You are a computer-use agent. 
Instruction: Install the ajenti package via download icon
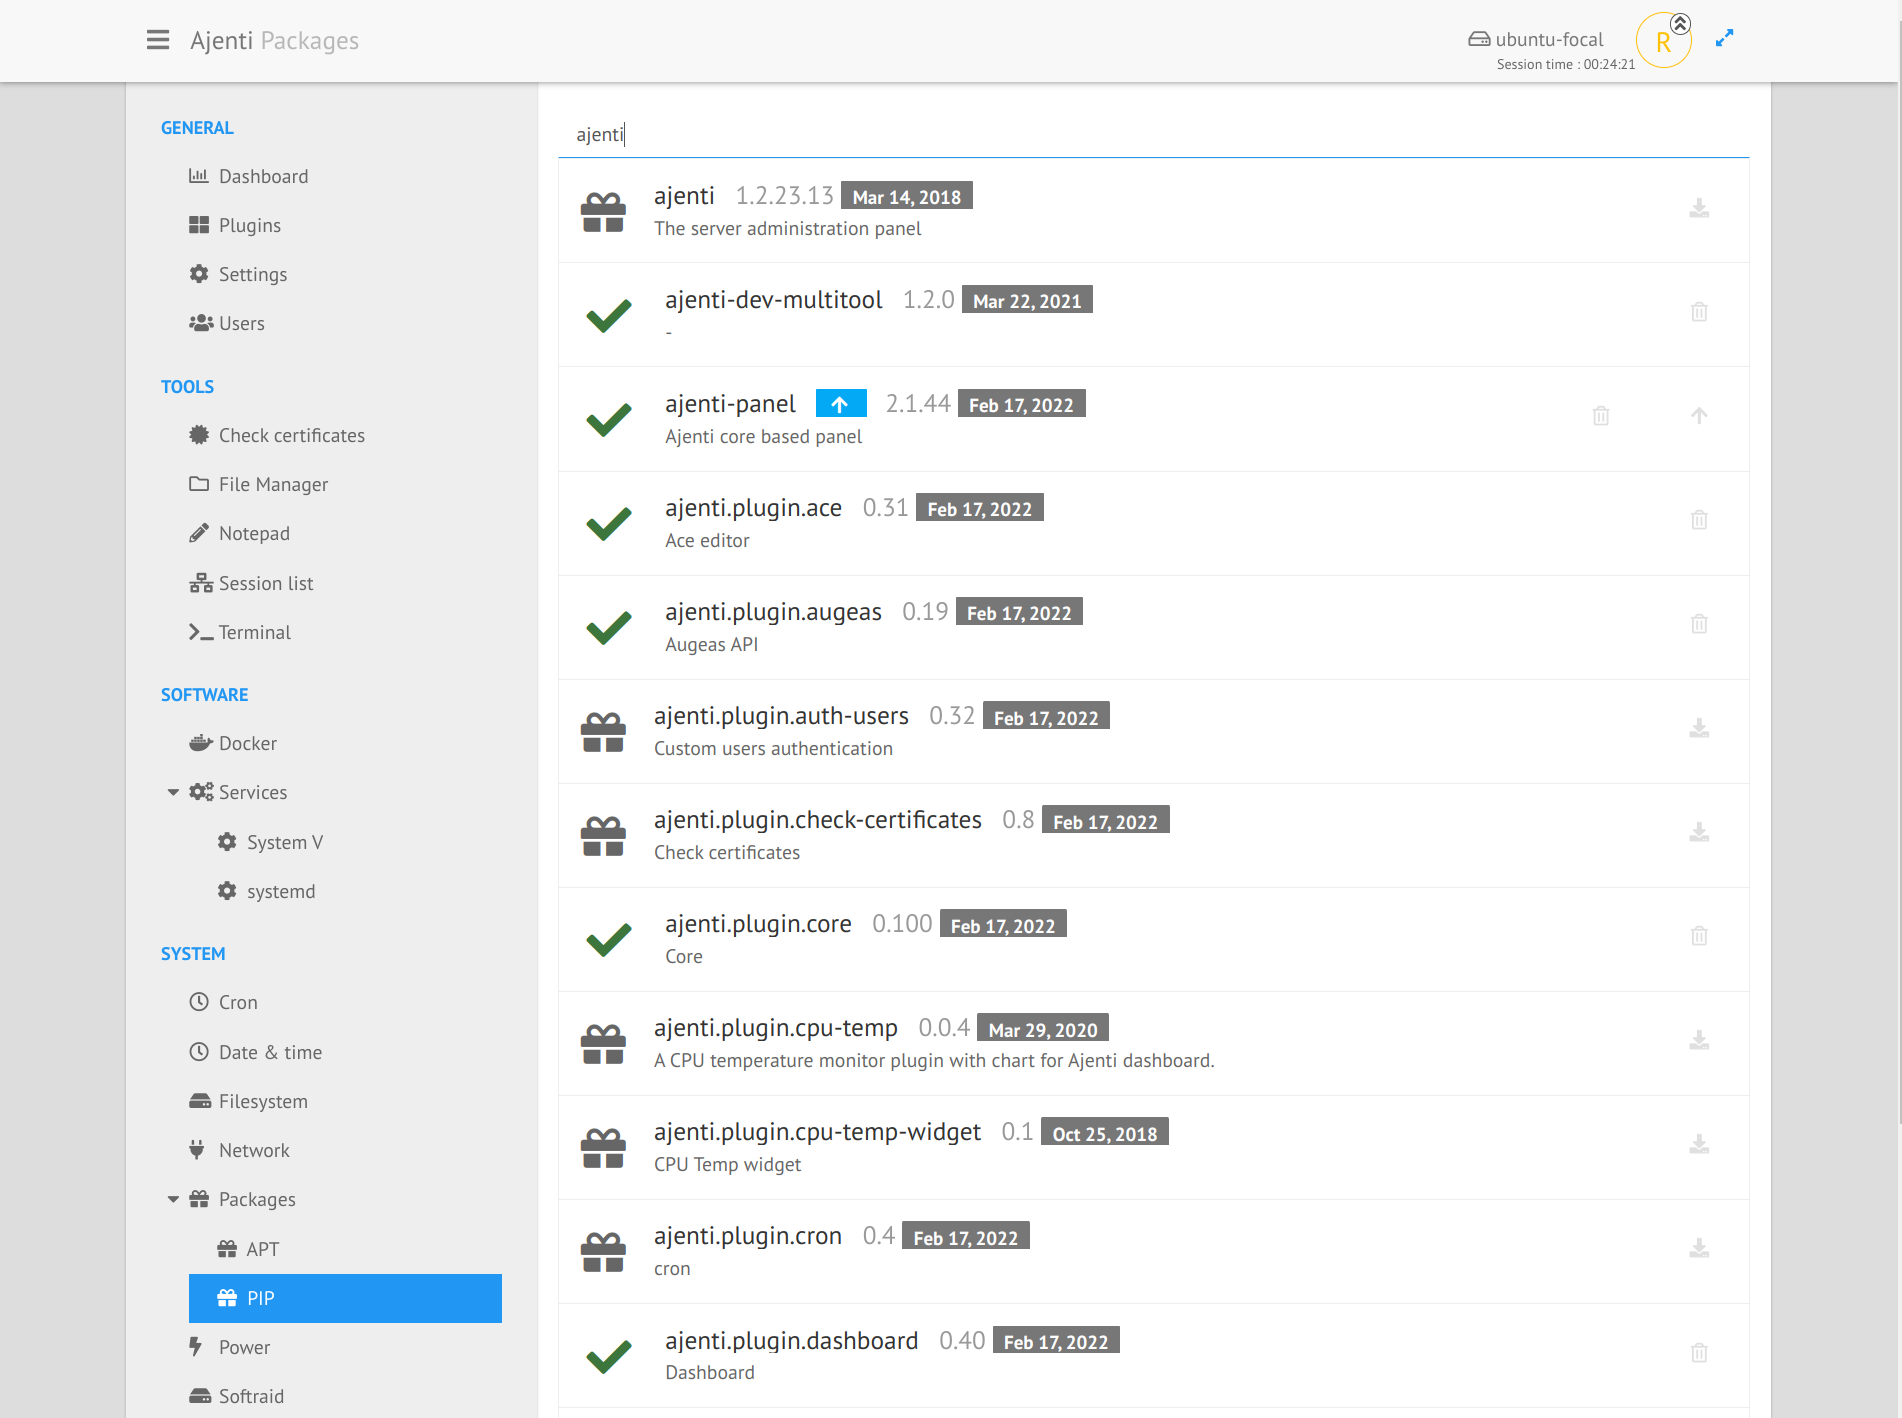pyautogui.click(x=1699, y=208)
